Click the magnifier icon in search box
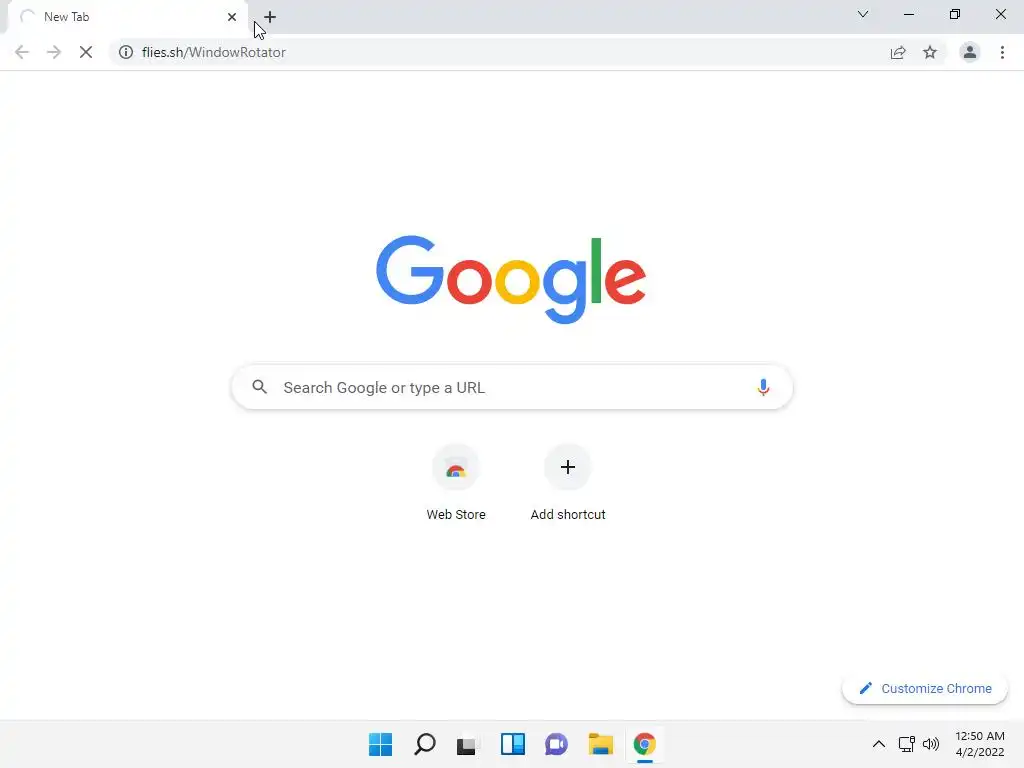This screenshot has width=1024, height=768. coord(260,387)
